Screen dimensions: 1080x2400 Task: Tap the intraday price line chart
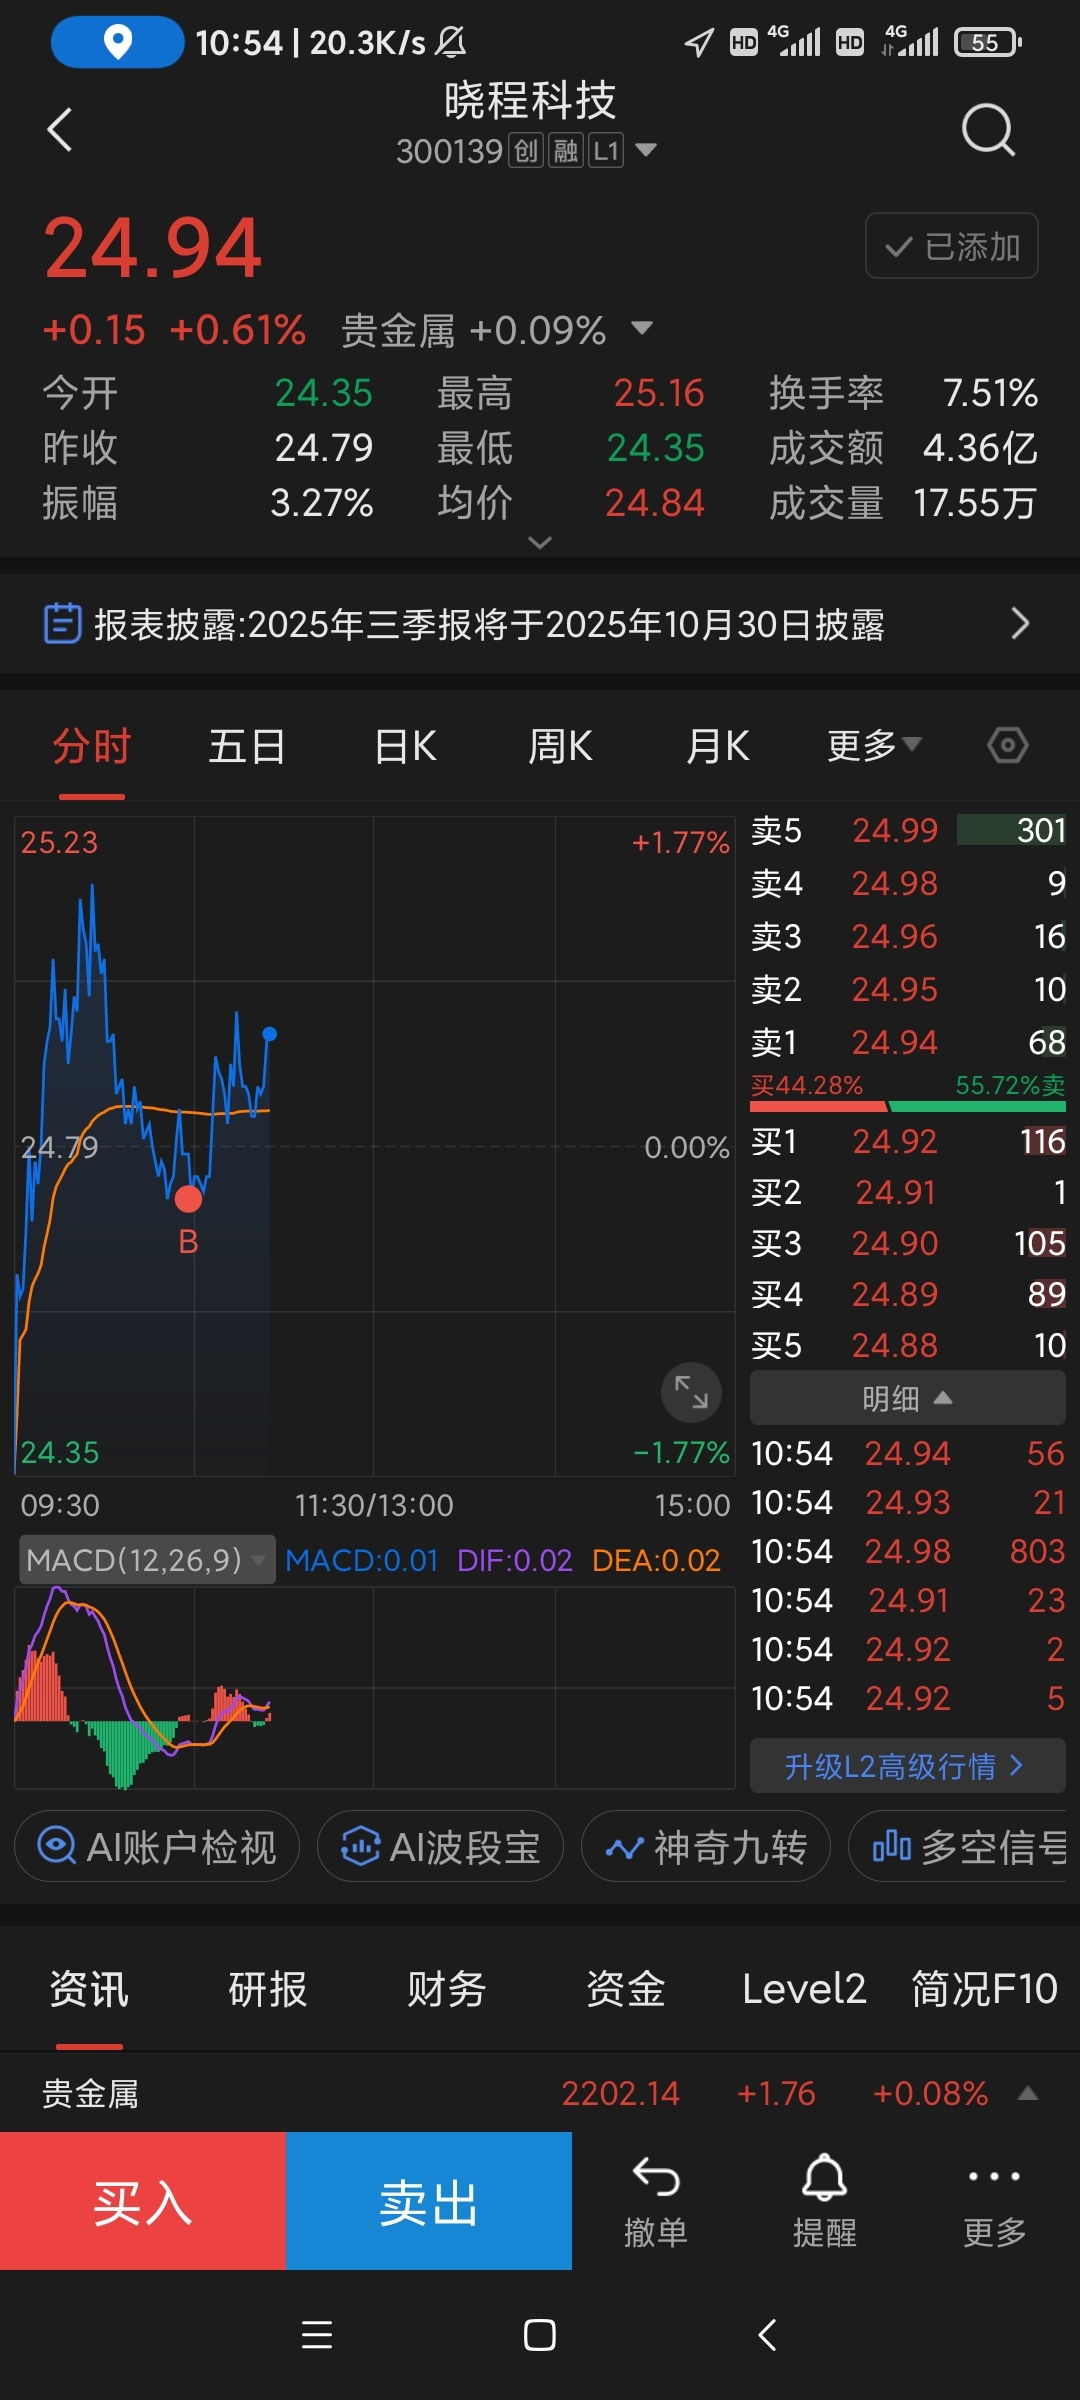click(375, 1146)
